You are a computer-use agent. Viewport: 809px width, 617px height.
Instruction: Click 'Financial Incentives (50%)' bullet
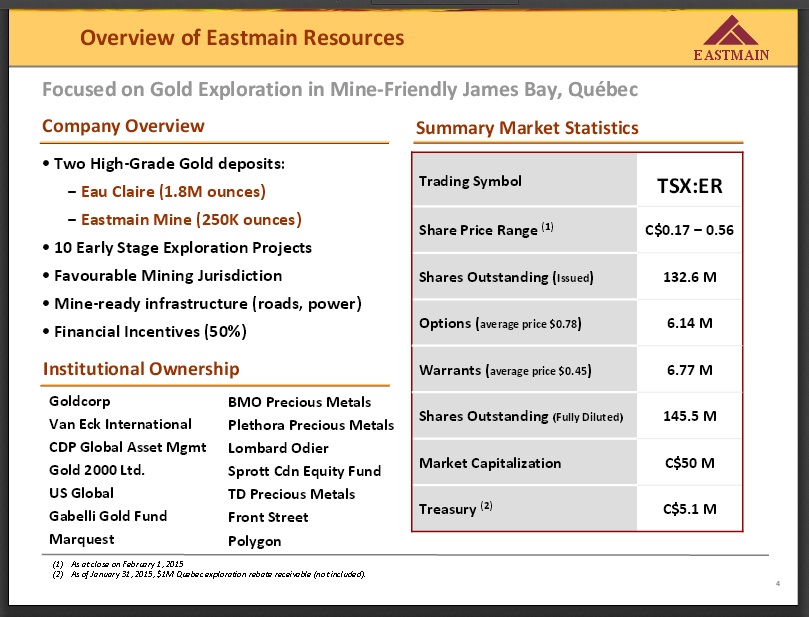145,331
